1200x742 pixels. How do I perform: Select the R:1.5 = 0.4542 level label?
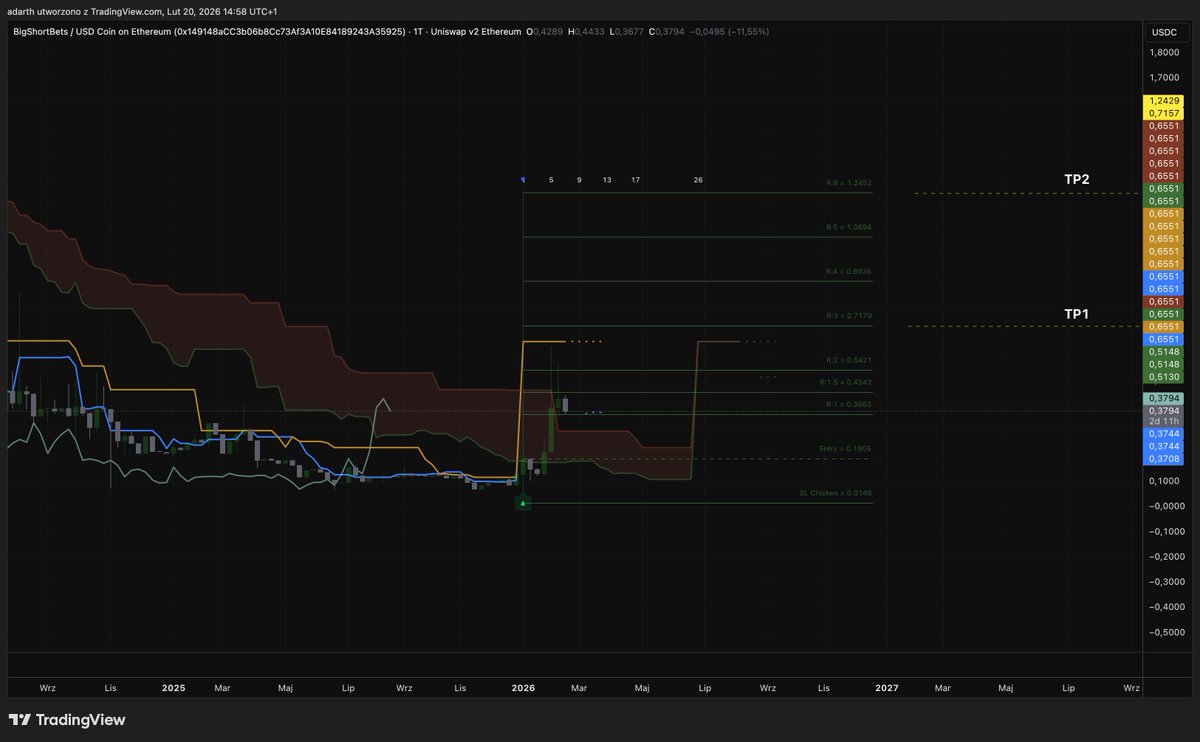point(846,382)
